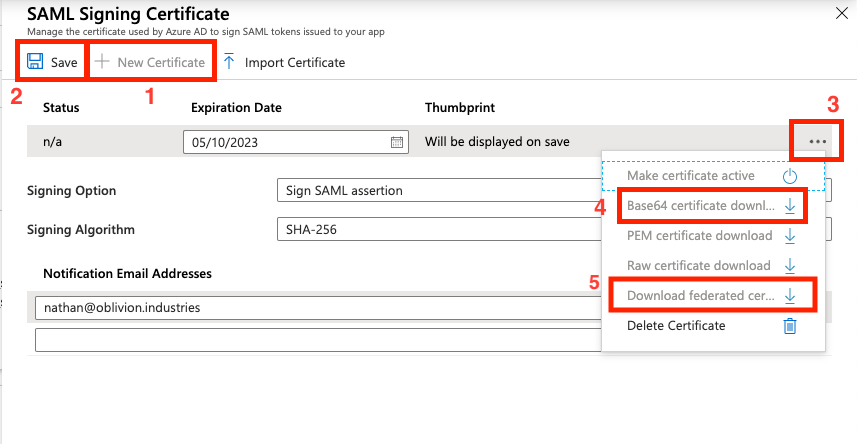The height and width of the screenshot is (444, 857).
Task: Choose Delete Certificate from context menu
Action: (x=676, y=326)
